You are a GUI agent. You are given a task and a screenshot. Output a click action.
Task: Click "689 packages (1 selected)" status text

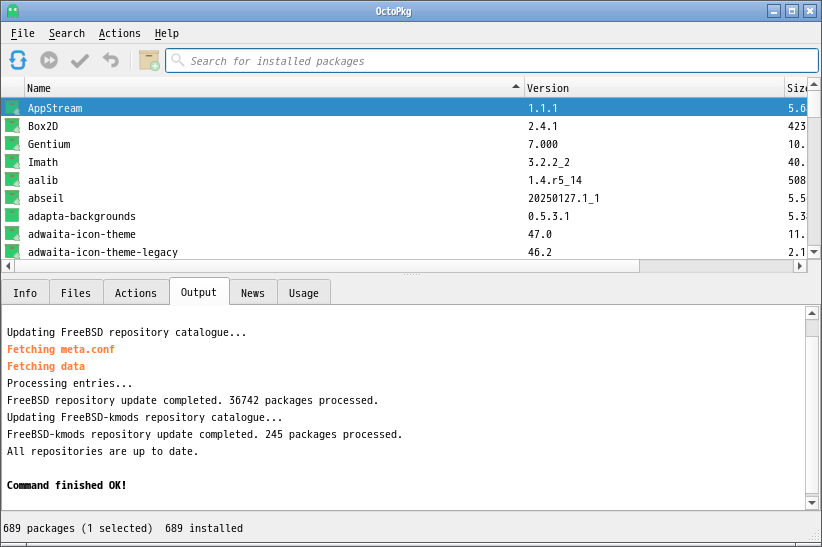[x=78, y=528]
